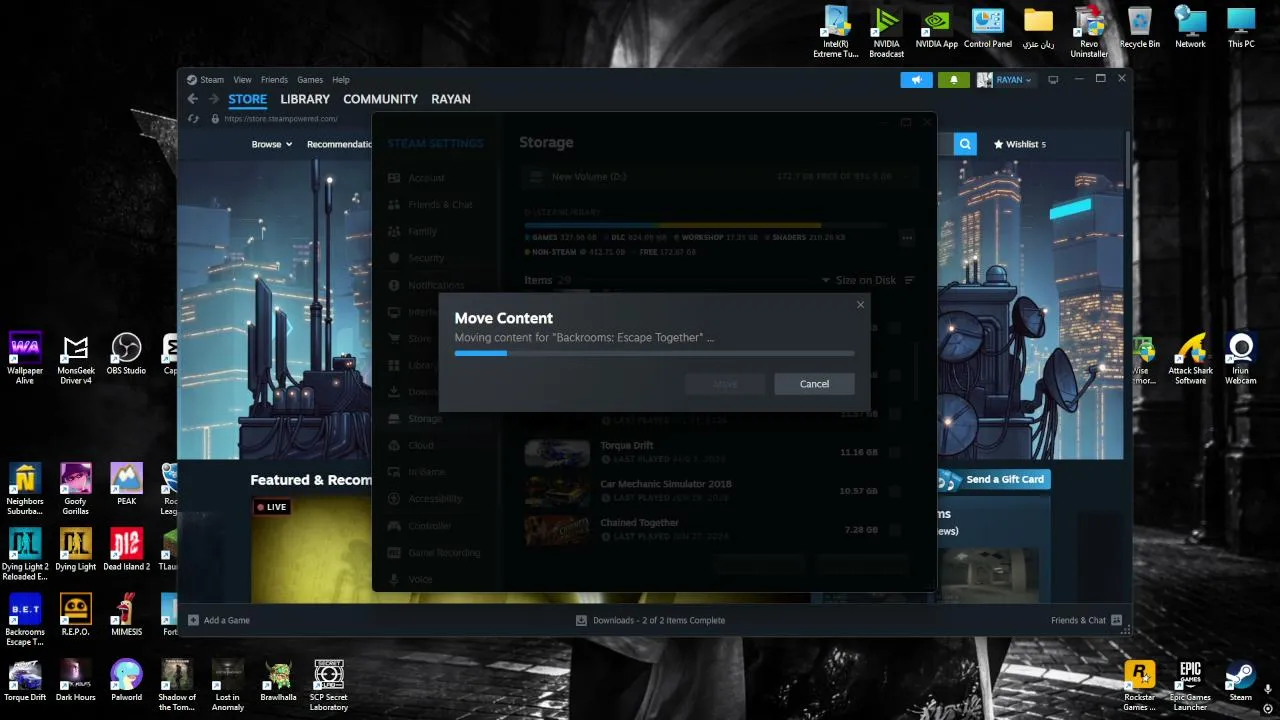1280x720 pixels.
Task: Close the Move Content dialog with X
Action: 860,305
